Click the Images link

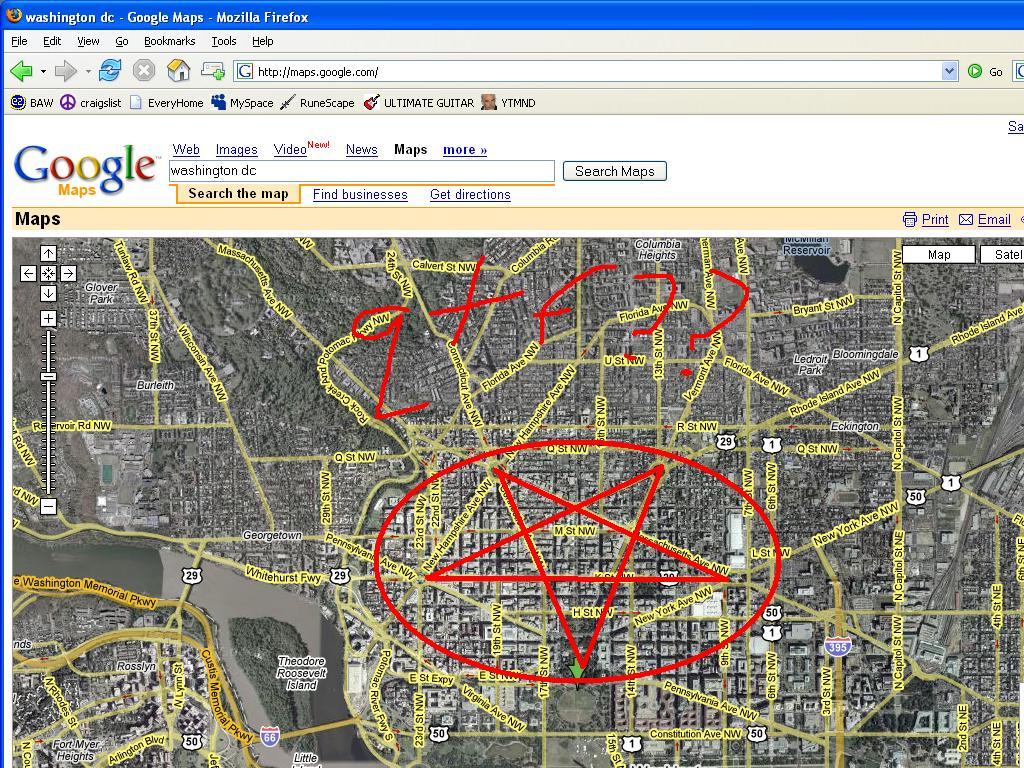(236, 150)
